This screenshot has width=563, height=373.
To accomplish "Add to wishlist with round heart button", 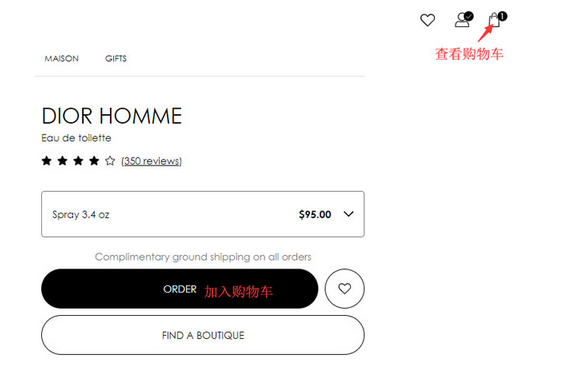I will (x=345, y=289).
